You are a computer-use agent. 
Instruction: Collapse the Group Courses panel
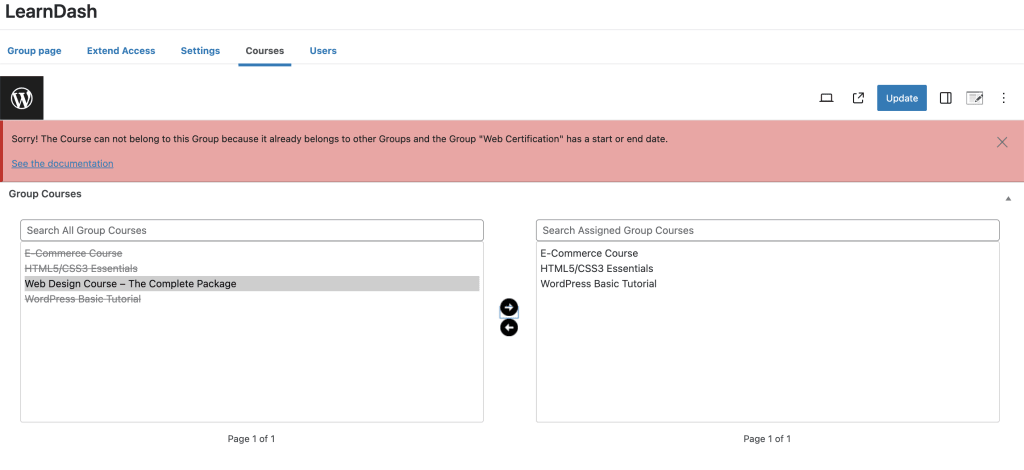[1008, 198]
